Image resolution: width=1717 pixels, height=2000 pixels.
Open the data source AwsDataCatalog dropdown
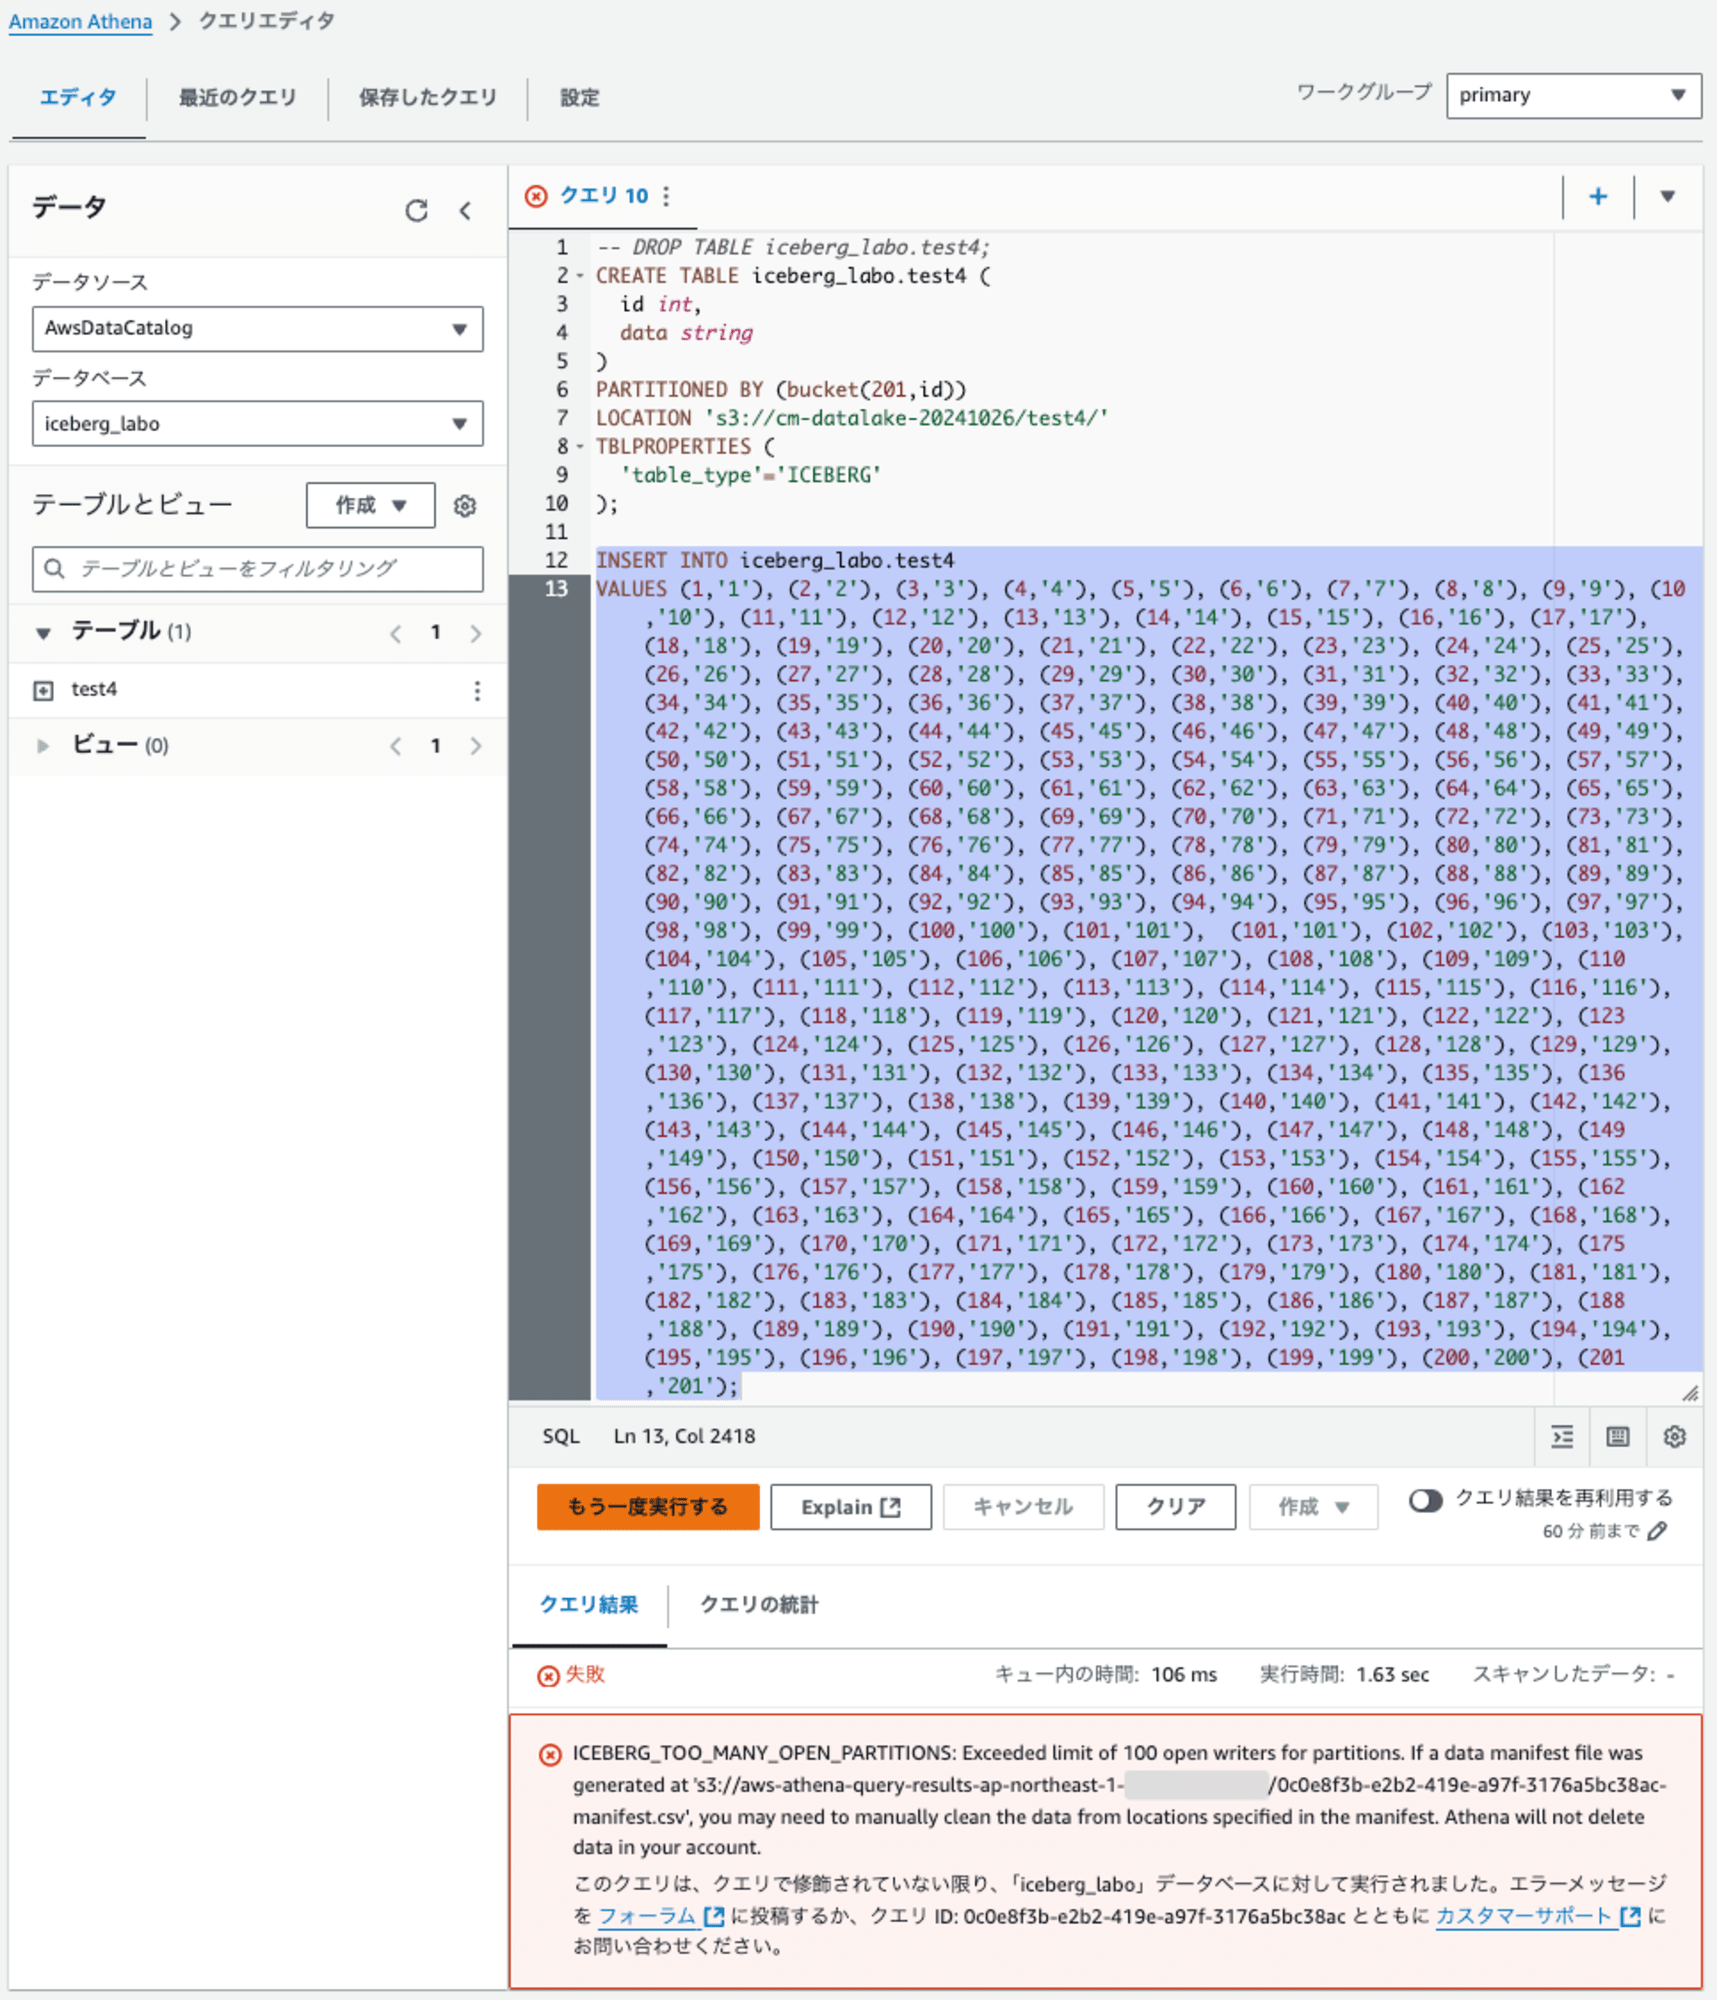click(257, 328)
